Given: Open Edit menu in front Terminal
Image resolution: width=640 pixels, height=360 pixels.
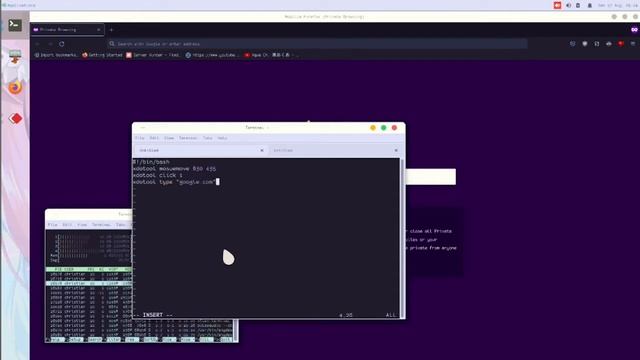Looking at the screenshot, I should click(154, 138).
